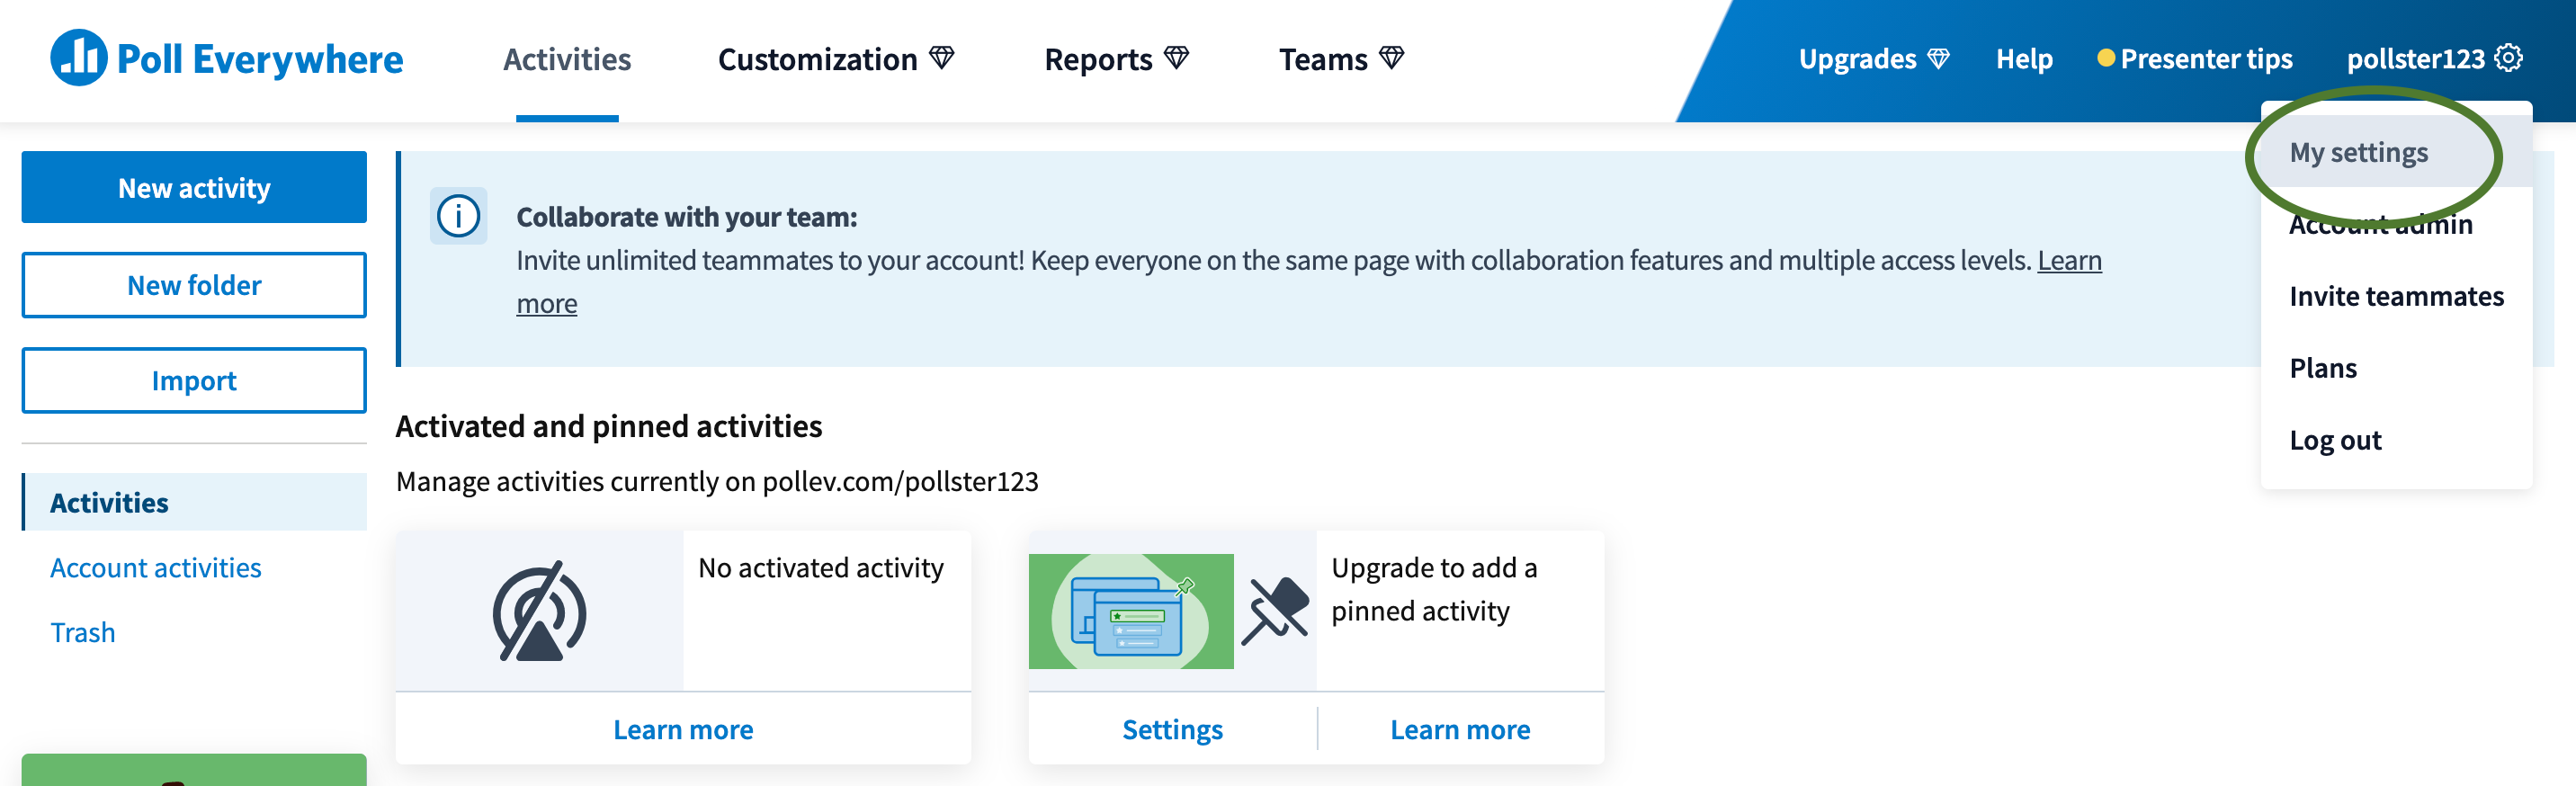Click the 'Activated and pinned activities' heading
The image size is (2576, 786).
(609, 426)
